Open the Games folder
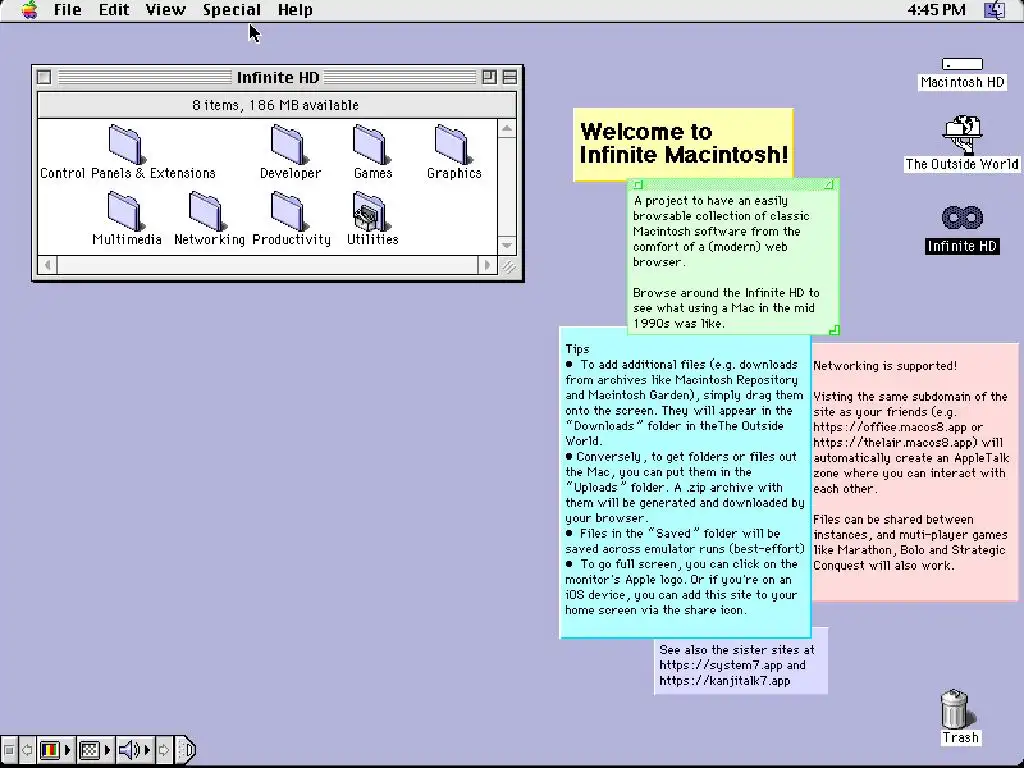This screenshot has width=1024, height=768. (370, 144)
